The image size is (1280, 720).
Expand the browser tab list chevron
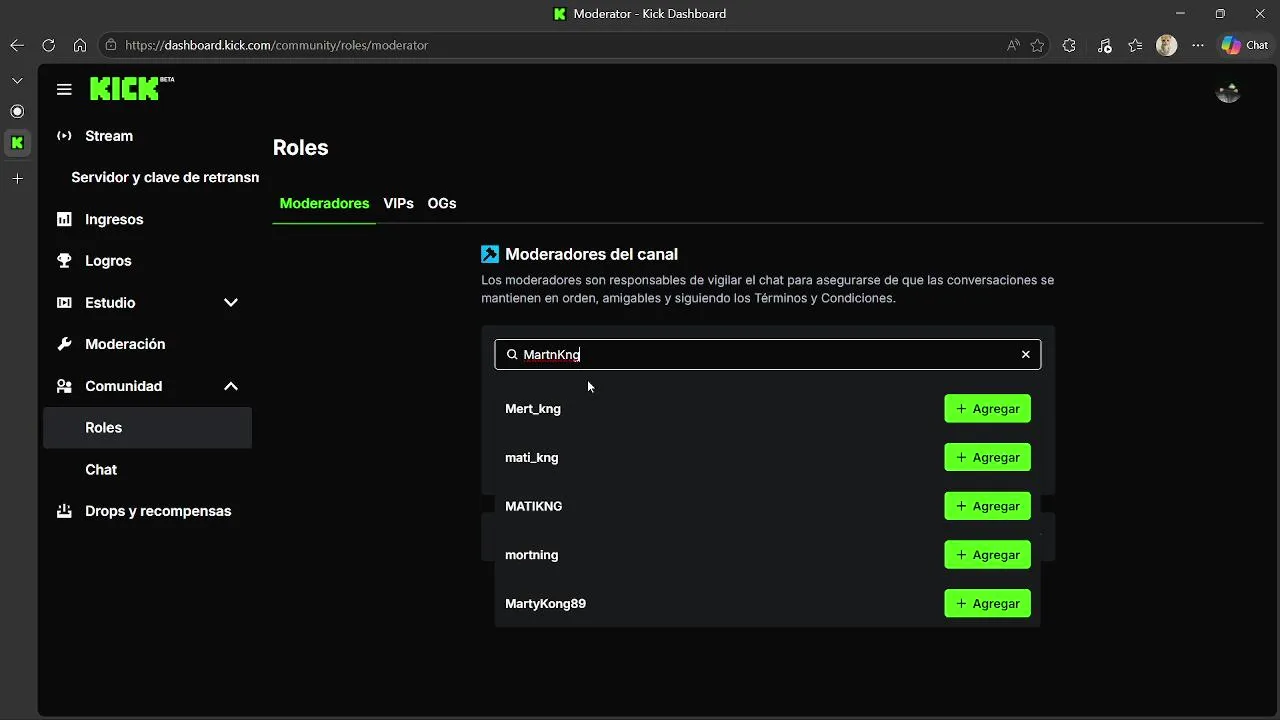[17, 80]
